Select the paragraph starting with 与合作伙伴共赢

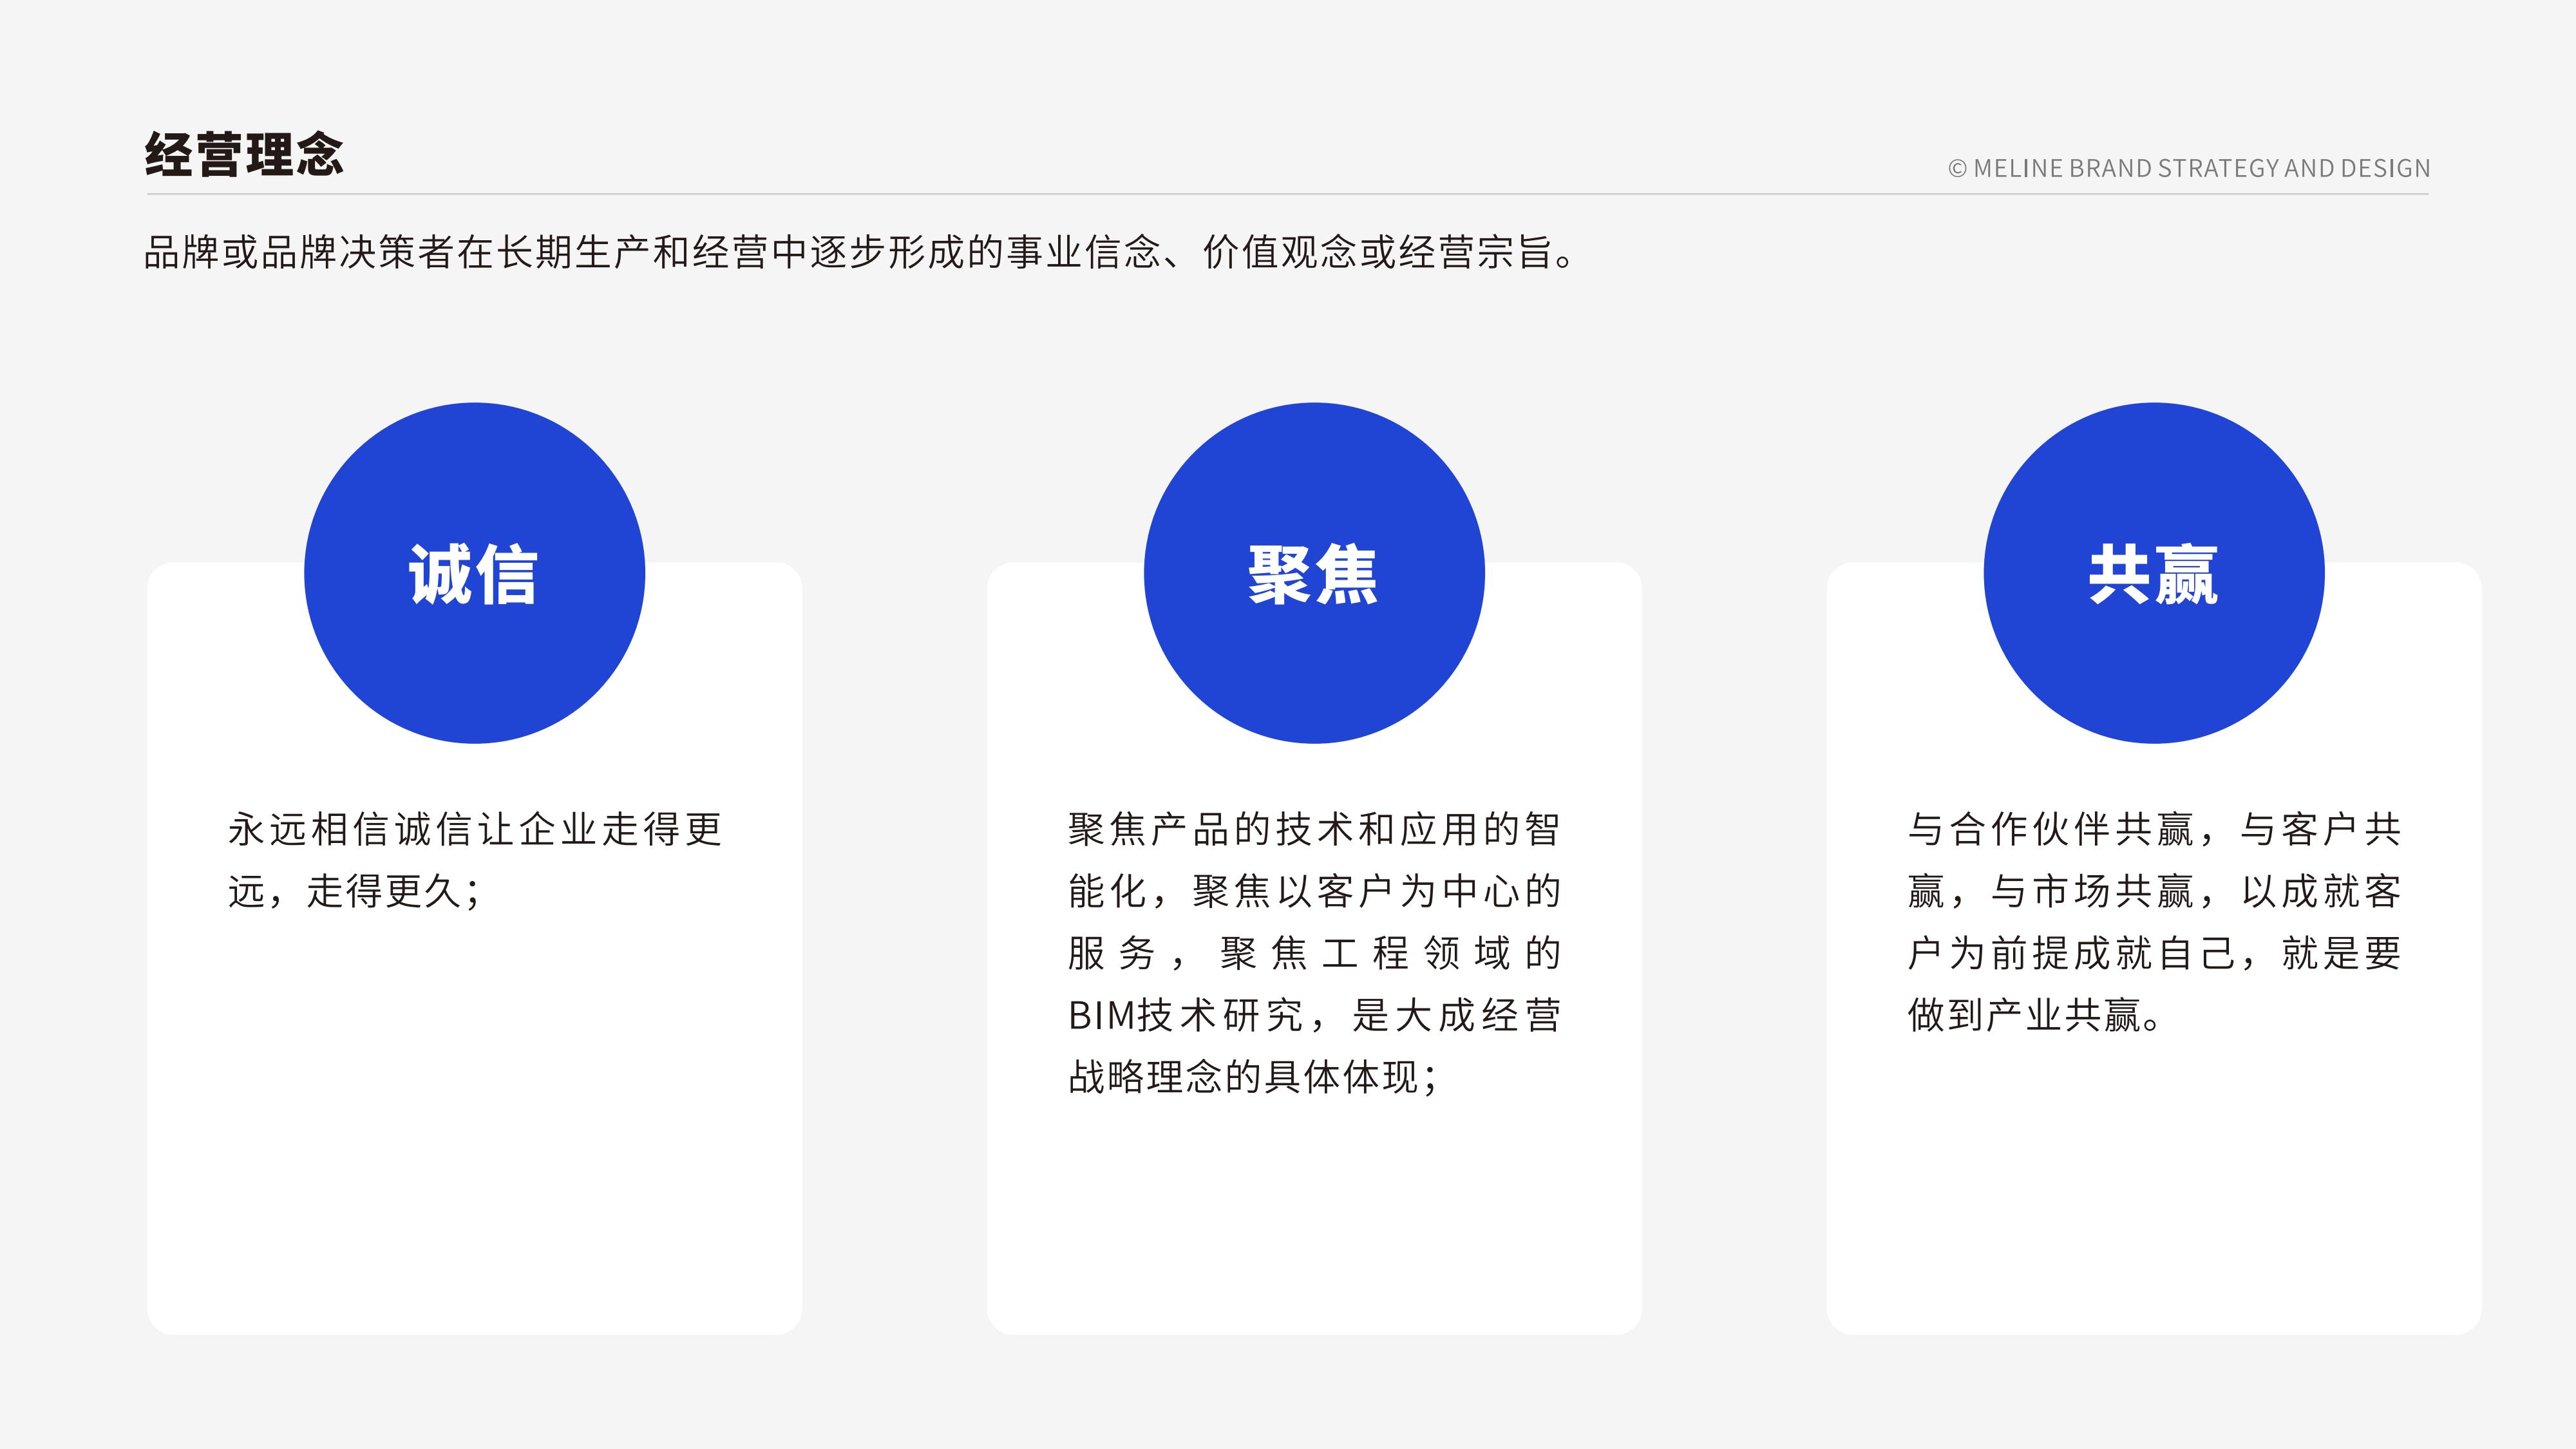(x=2154, y=922)
